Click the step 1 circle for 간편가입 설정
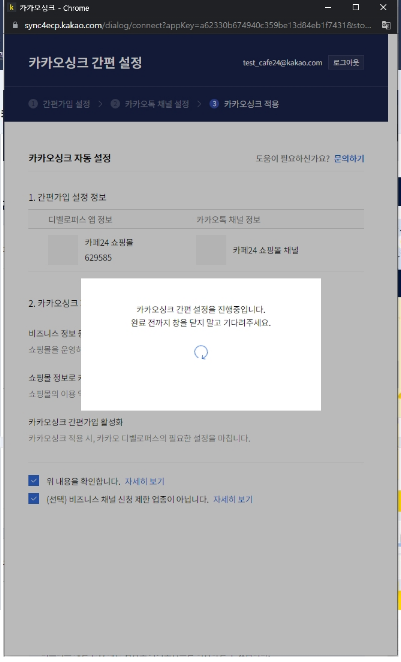Screen dimensions: 401x662 [x=33, y=104]
